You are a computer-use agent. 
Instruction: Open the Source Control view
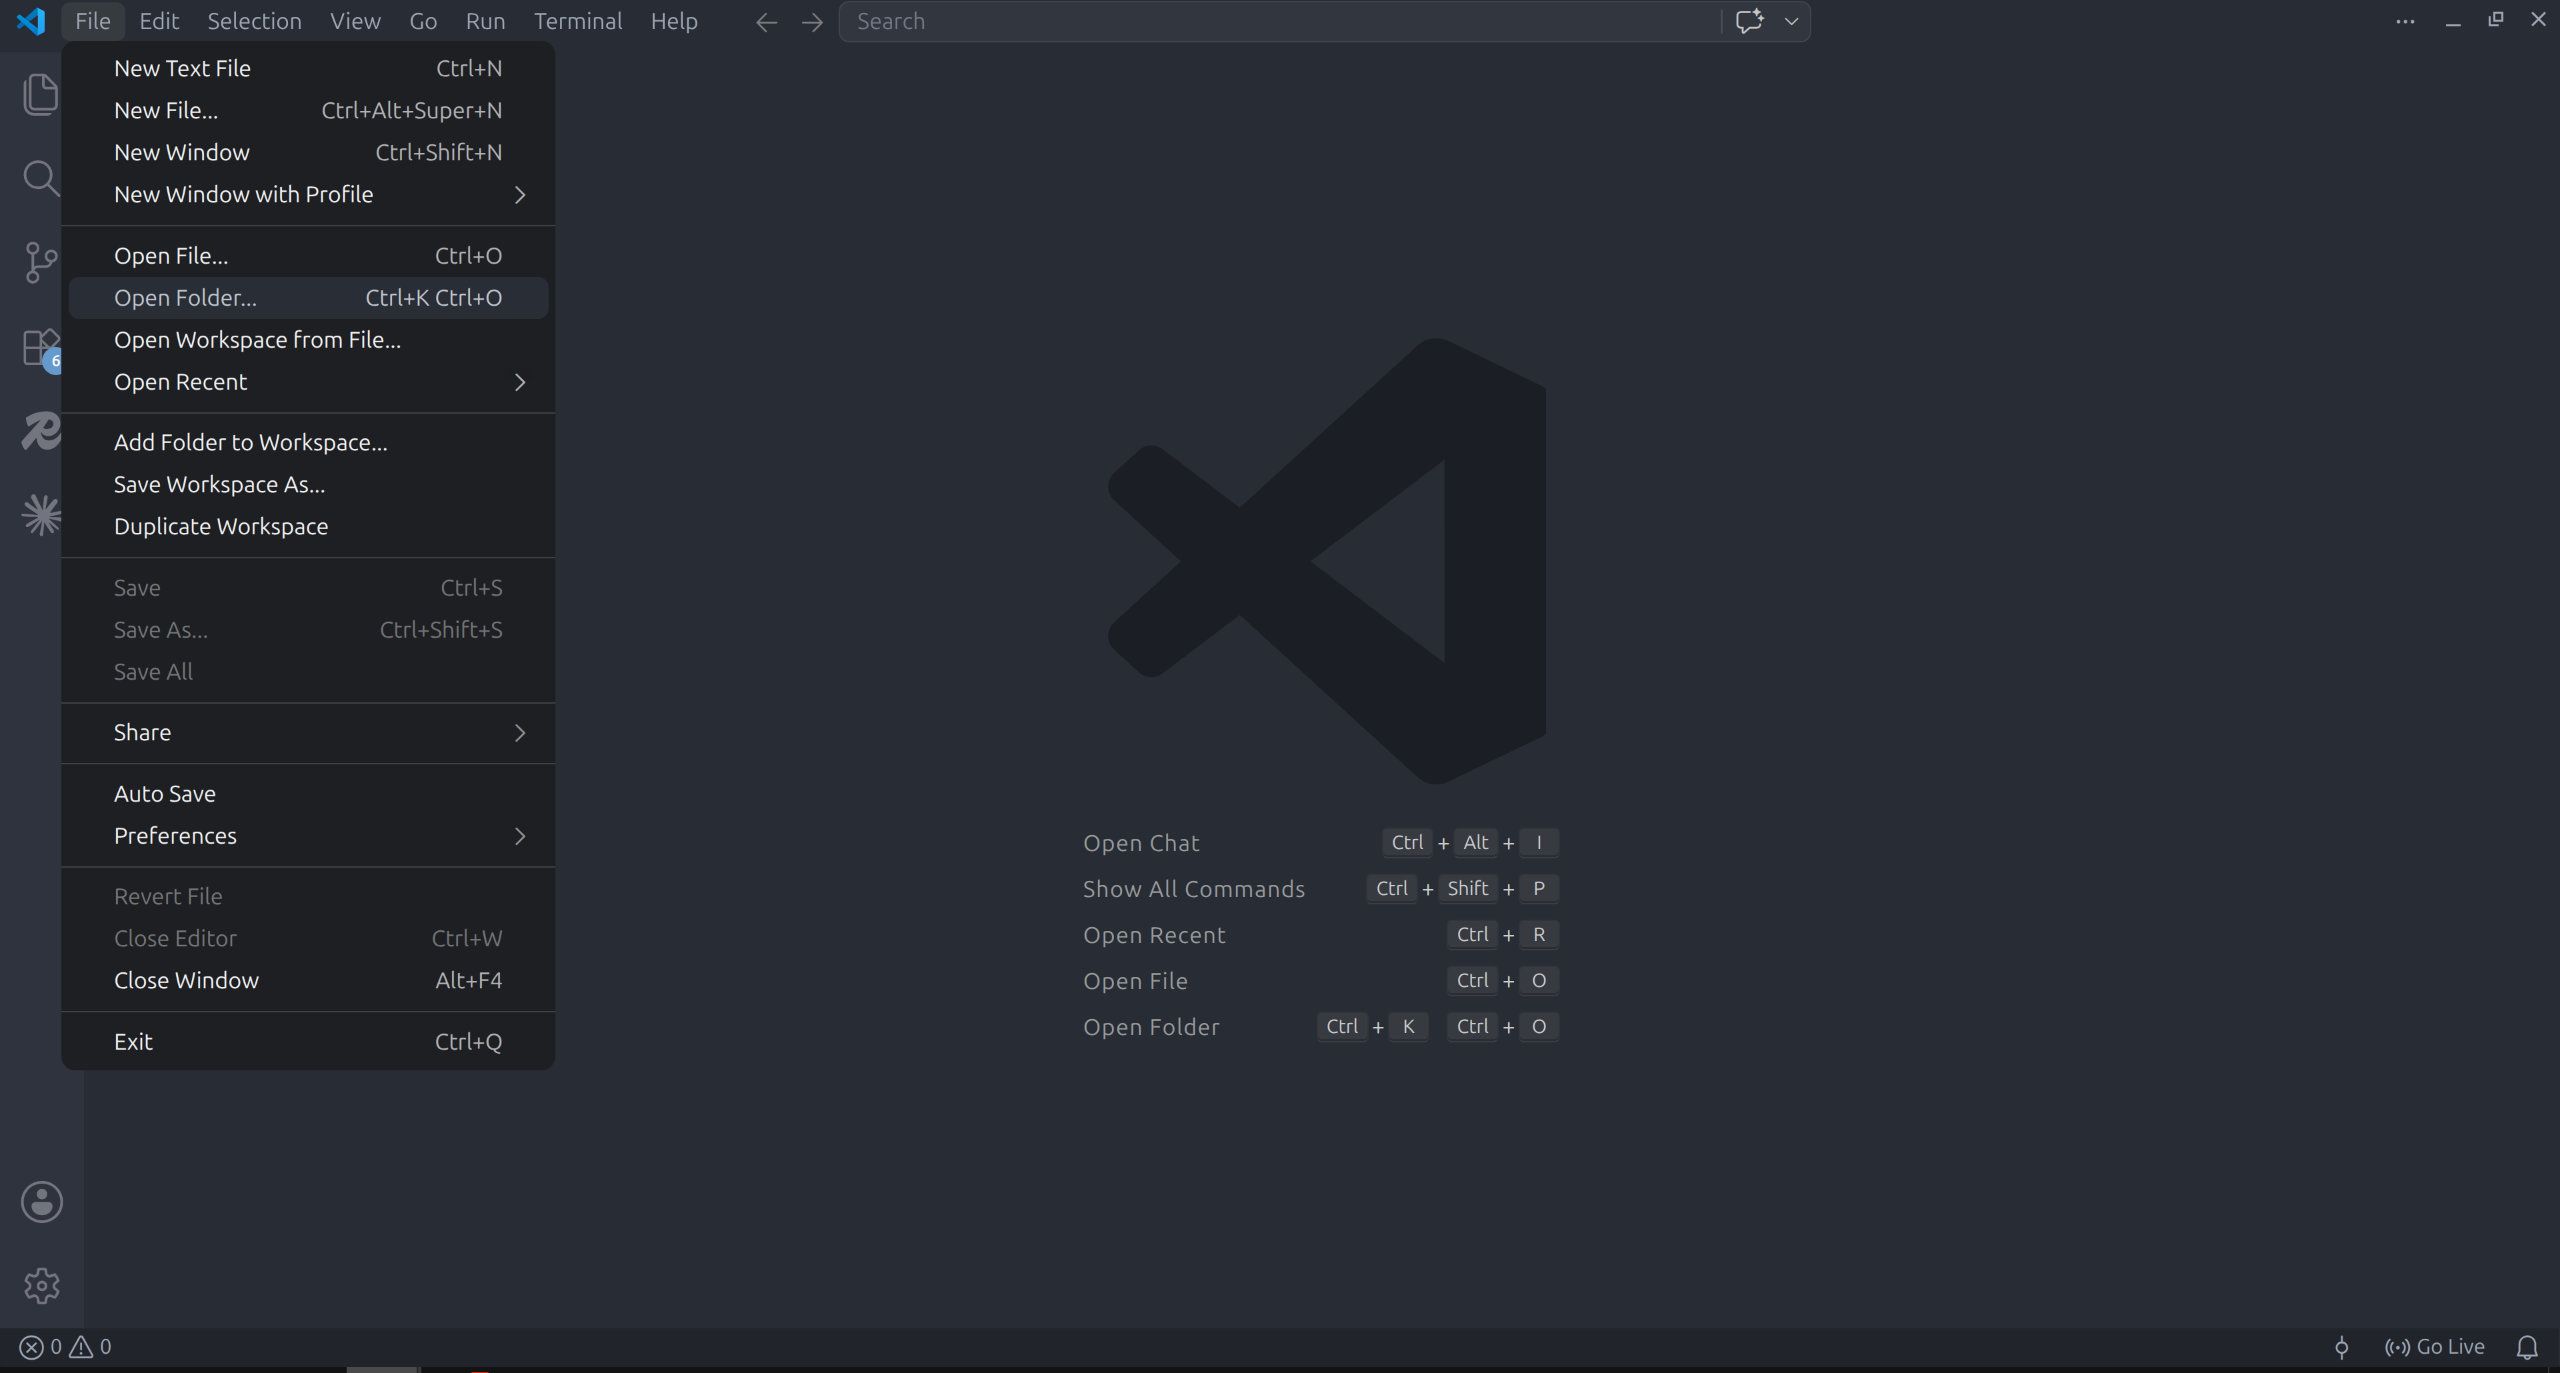(x=41, y=262)
